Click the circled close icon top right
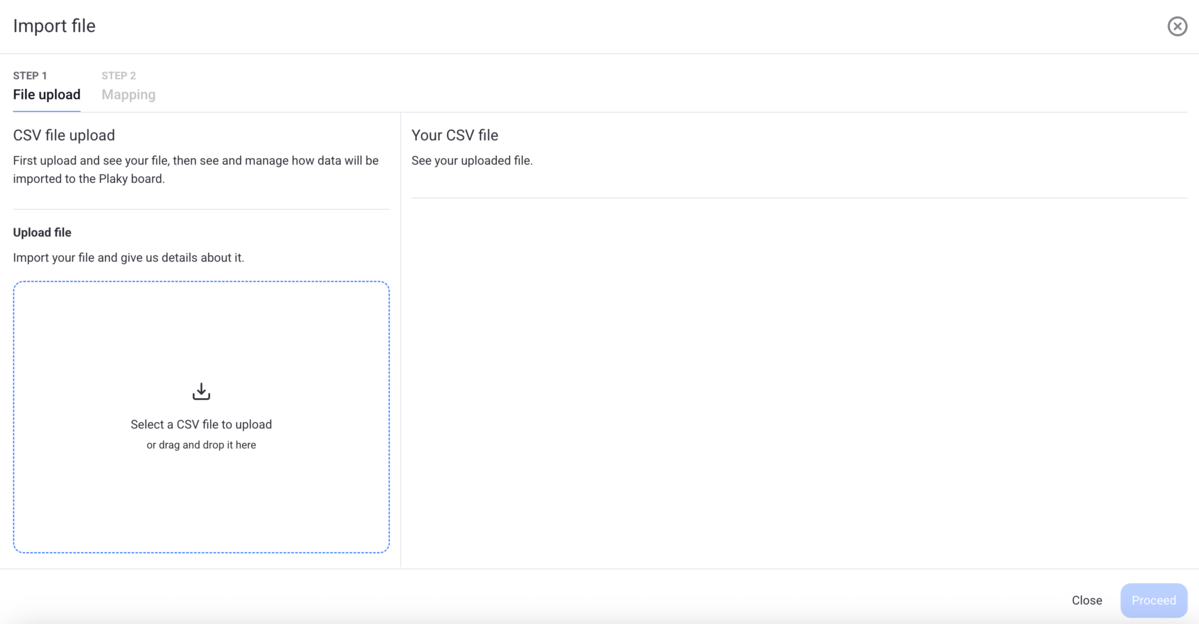 [1177, 26]
